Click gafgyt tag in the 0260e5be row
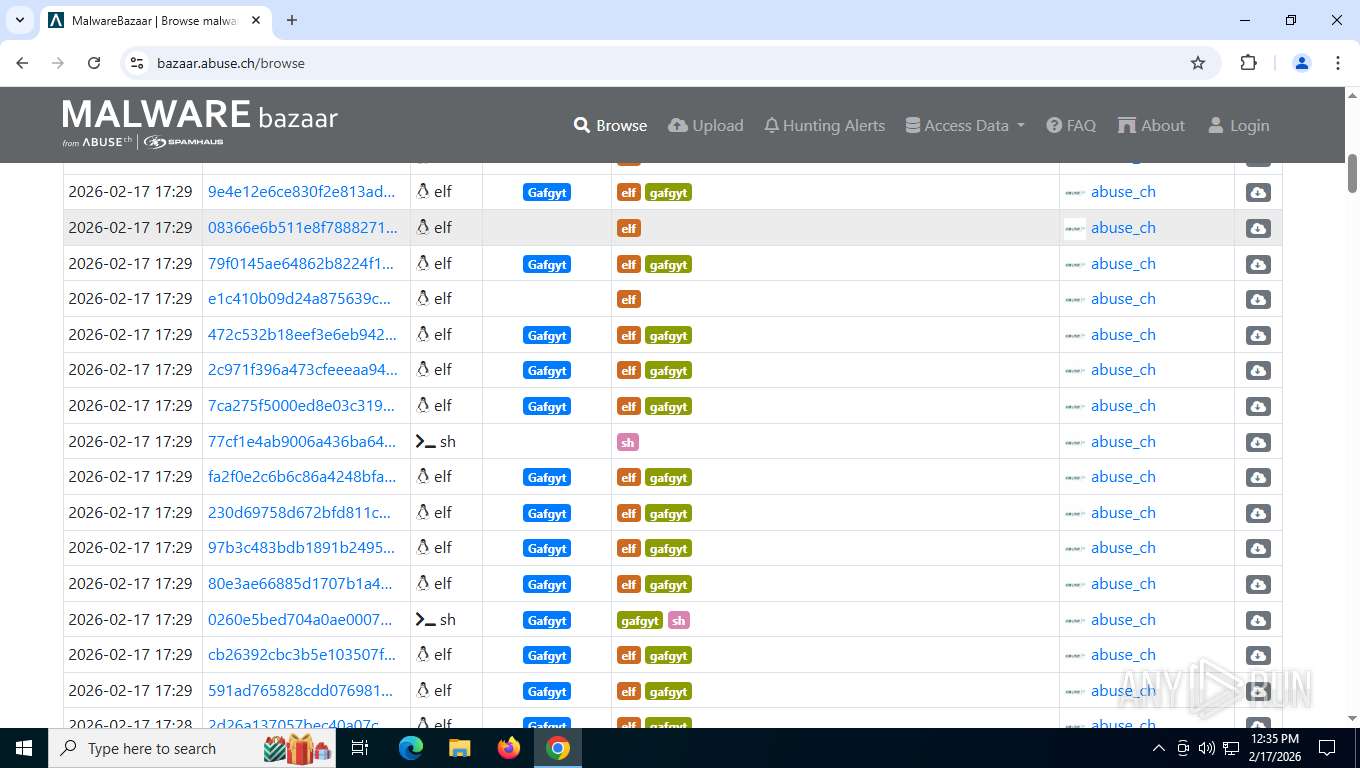Viewport: 1360px width, 768px height. point(640,621)
